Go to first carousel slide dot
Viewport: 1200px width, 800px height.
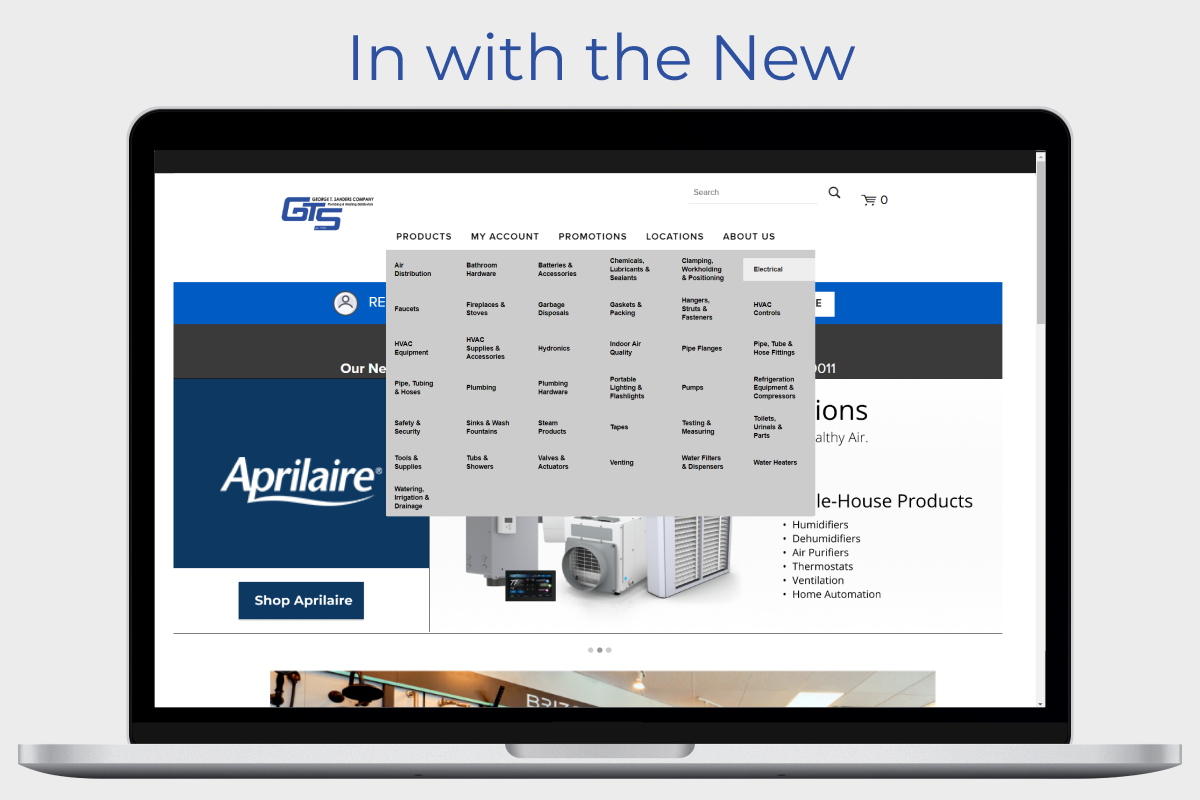coord(591,650)
